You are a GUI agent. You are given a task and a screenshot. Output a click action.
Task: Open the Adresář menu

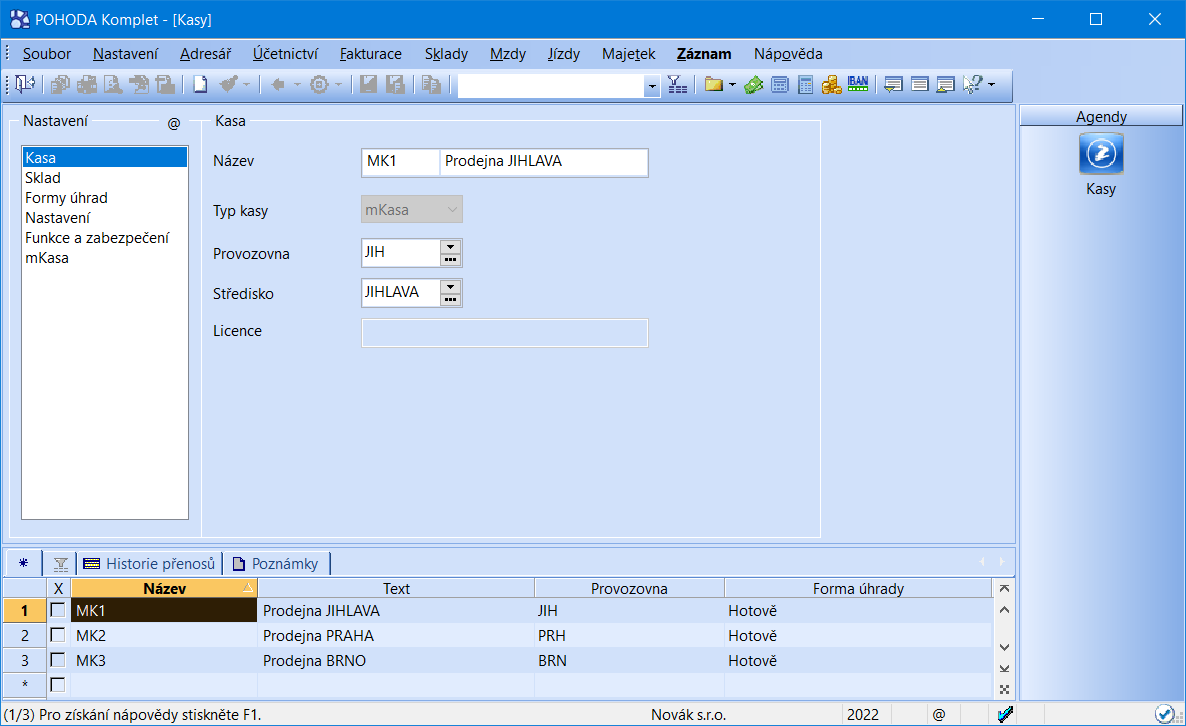[206, 54]
